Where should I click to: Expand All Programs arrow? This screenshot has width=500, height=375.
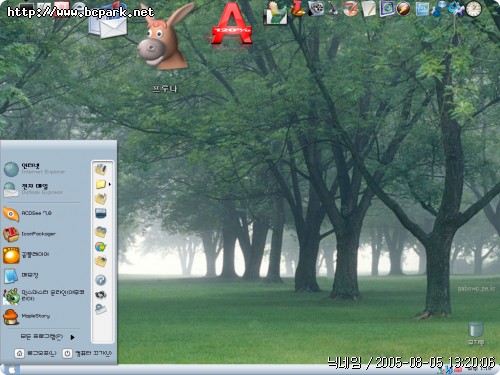[73, 337]
